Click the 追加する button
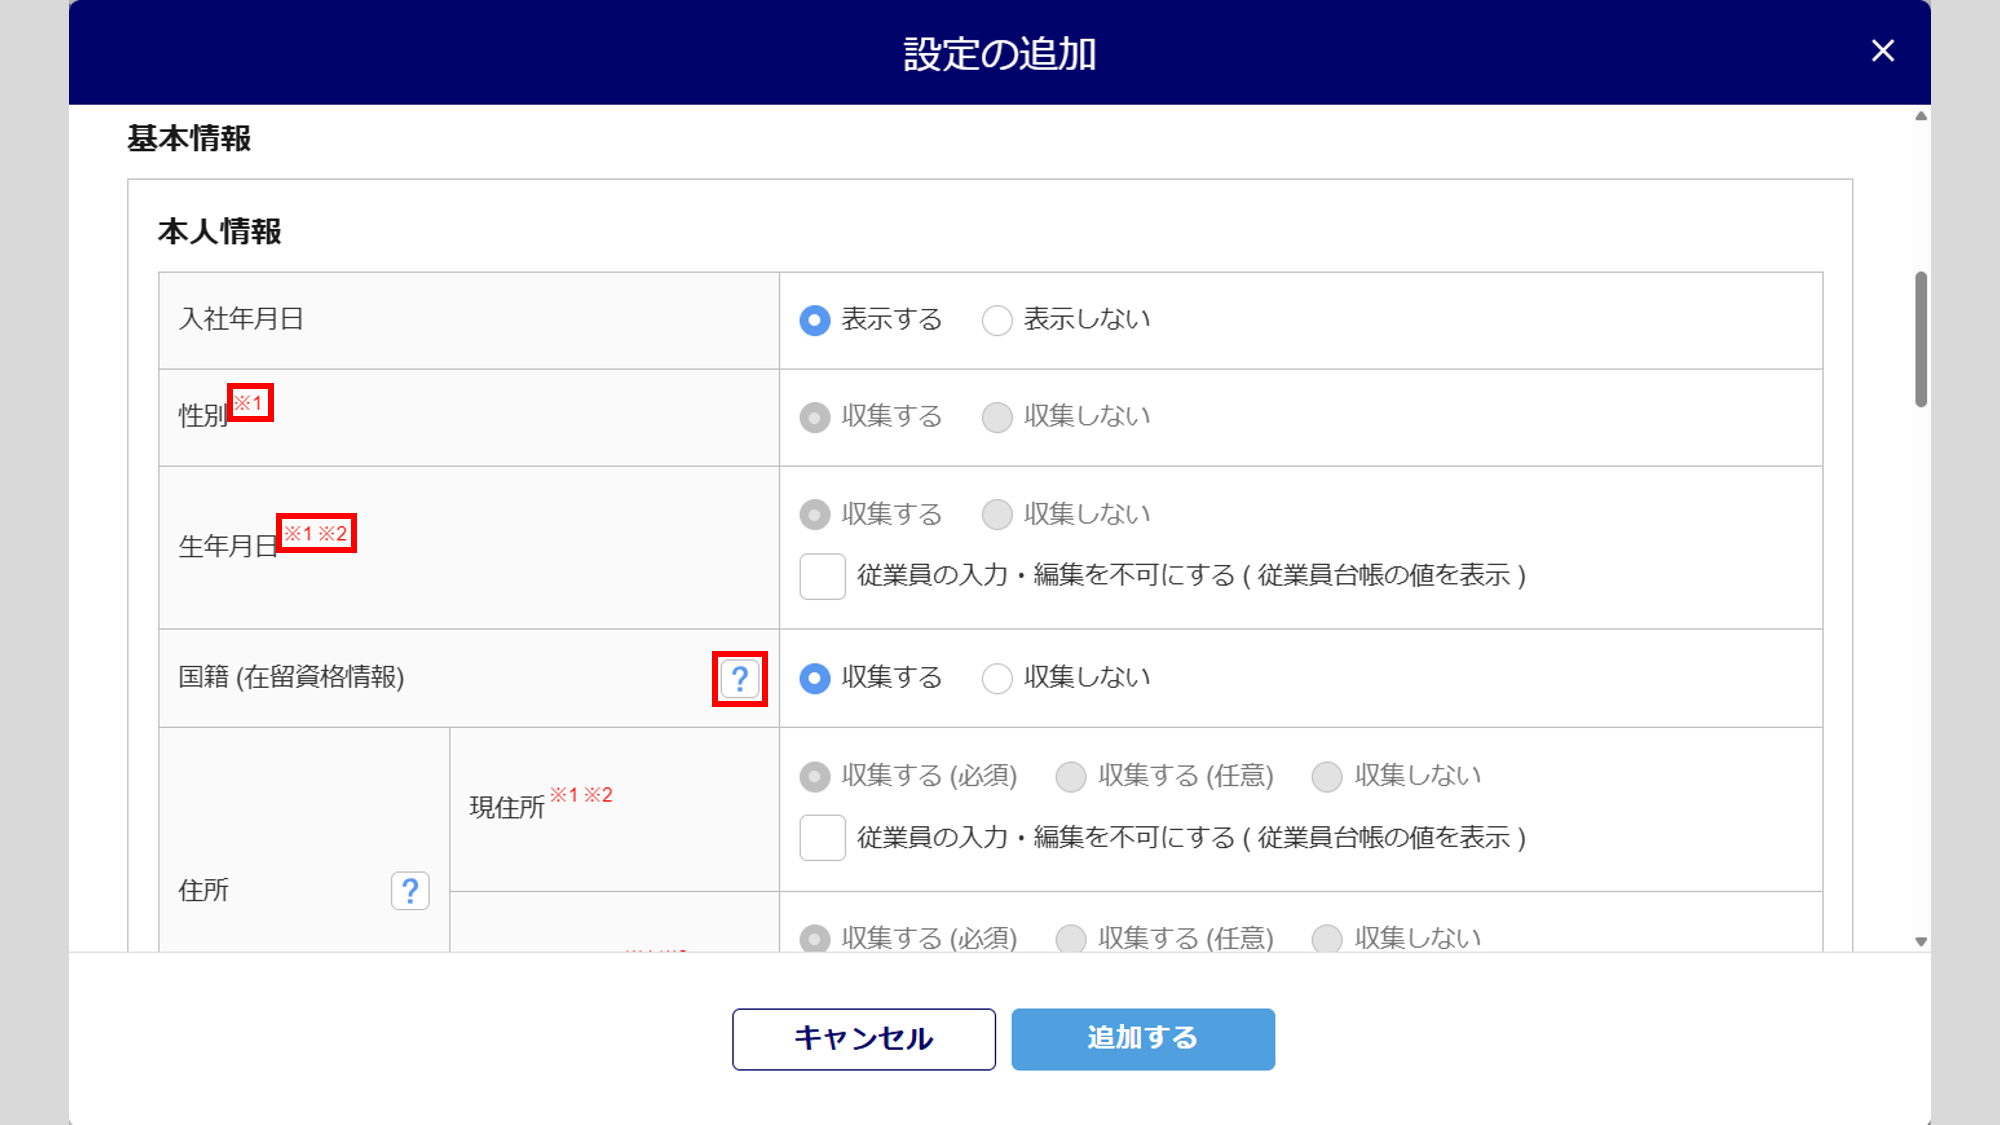 click(x=1143, y=1039)
